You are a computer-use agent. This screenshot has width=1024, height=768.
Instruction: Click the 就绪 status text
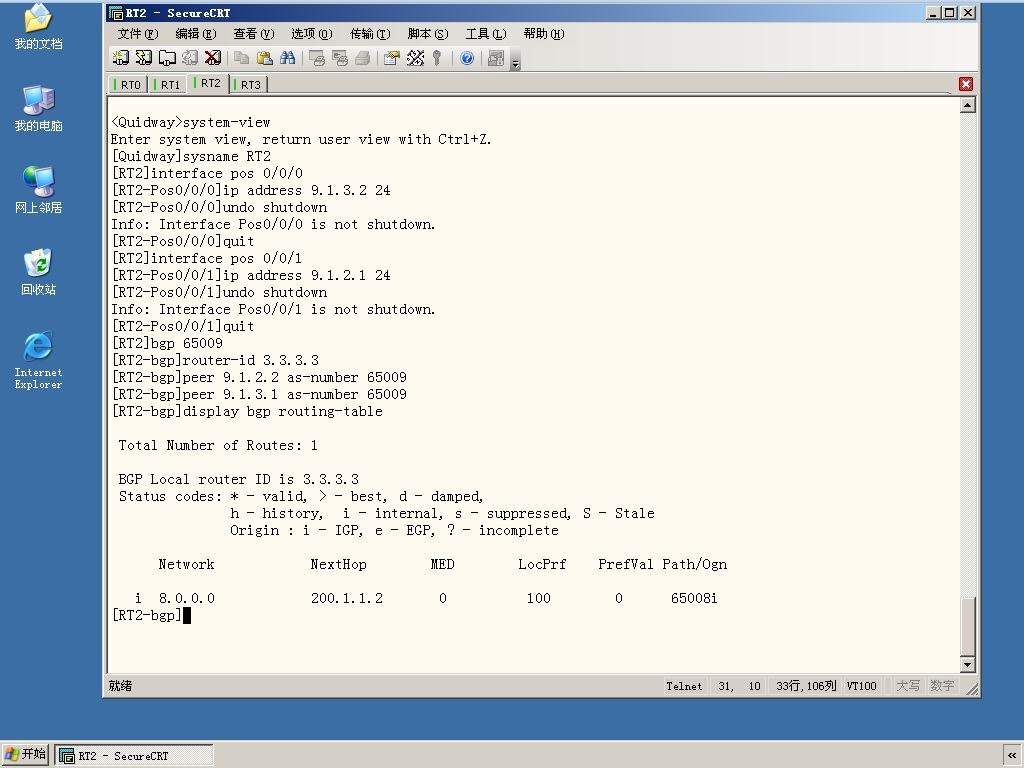click(120, 686)
